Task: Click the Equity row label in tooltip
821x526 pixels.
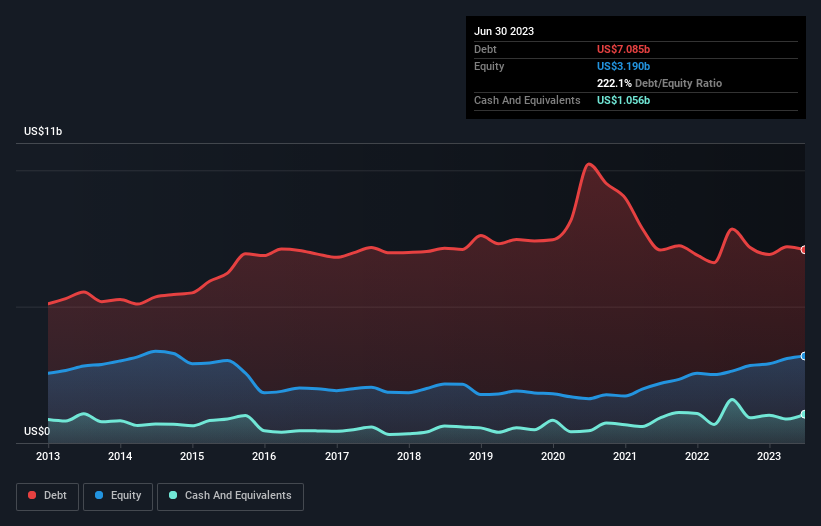Action: [489, 66]
